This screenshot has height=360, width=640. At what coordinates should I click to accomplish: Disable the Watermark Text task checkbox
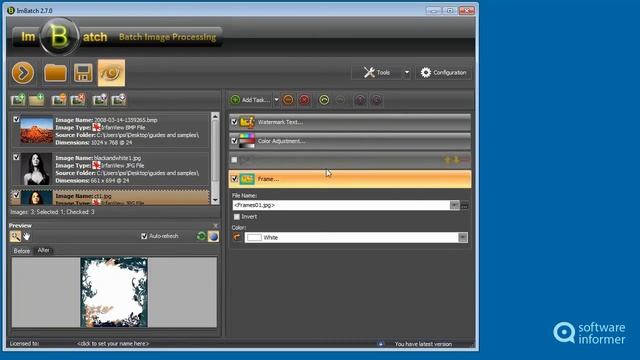click(x=234, y=122)
